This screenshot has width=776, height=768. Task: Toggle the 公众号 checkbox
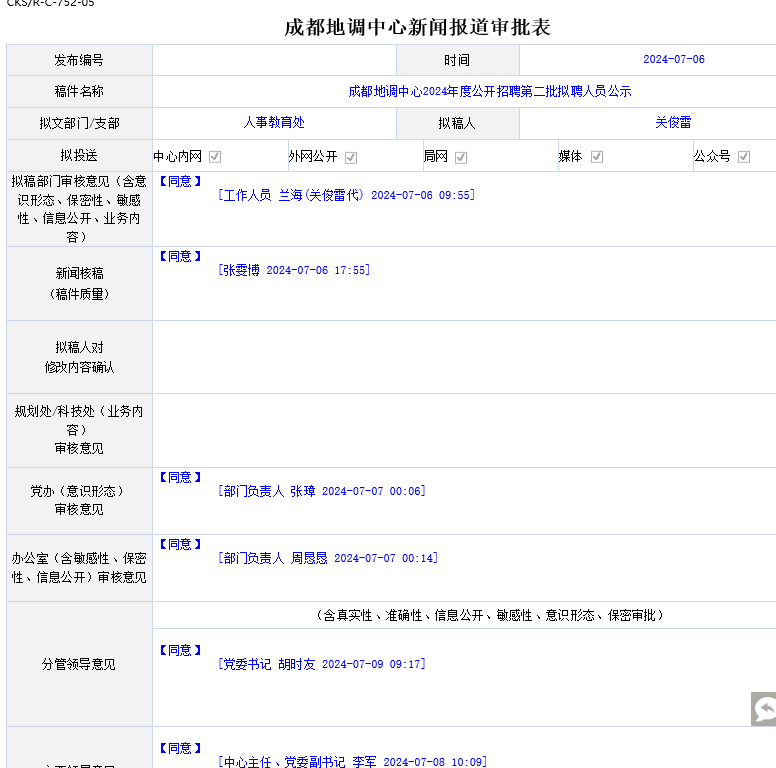tap(744, 157)
